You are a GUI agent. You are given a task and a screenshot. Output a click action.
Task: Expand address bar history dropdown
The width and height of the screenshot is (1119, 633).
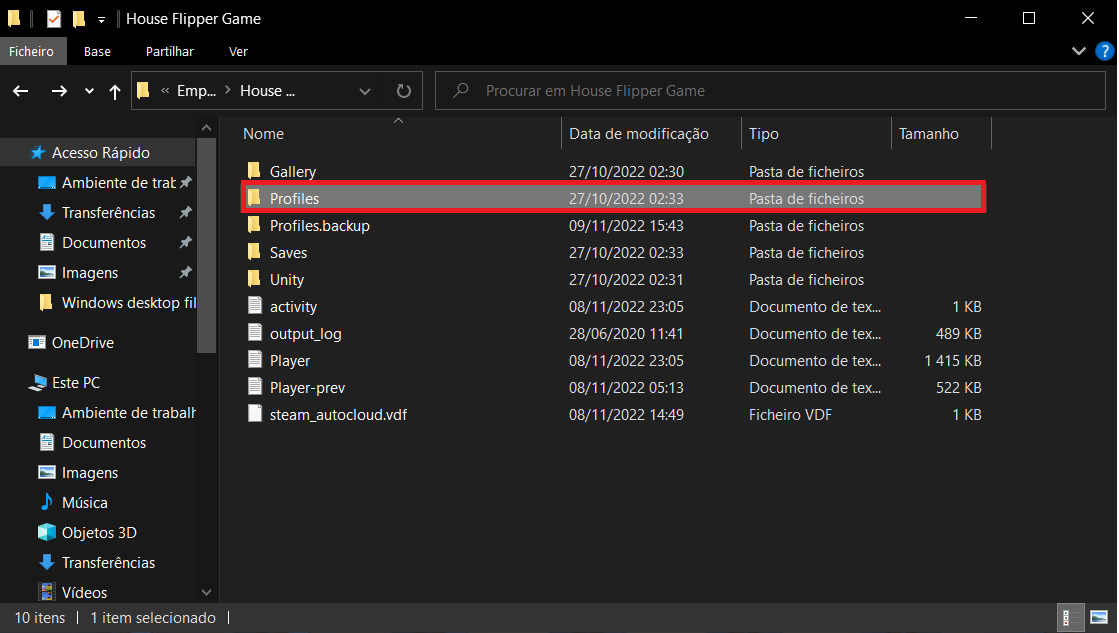coord(364,91)
